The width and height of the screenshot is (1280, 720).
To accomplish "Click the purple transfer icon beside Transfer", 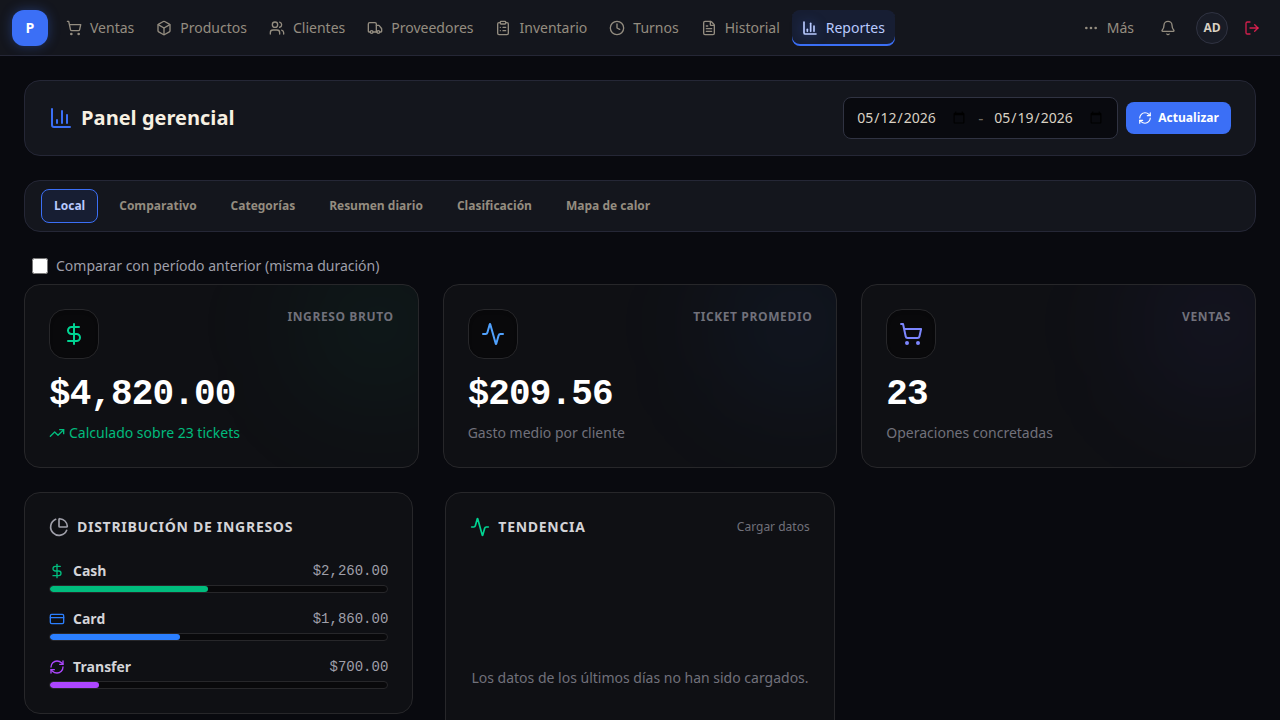I will coord(57,667).
